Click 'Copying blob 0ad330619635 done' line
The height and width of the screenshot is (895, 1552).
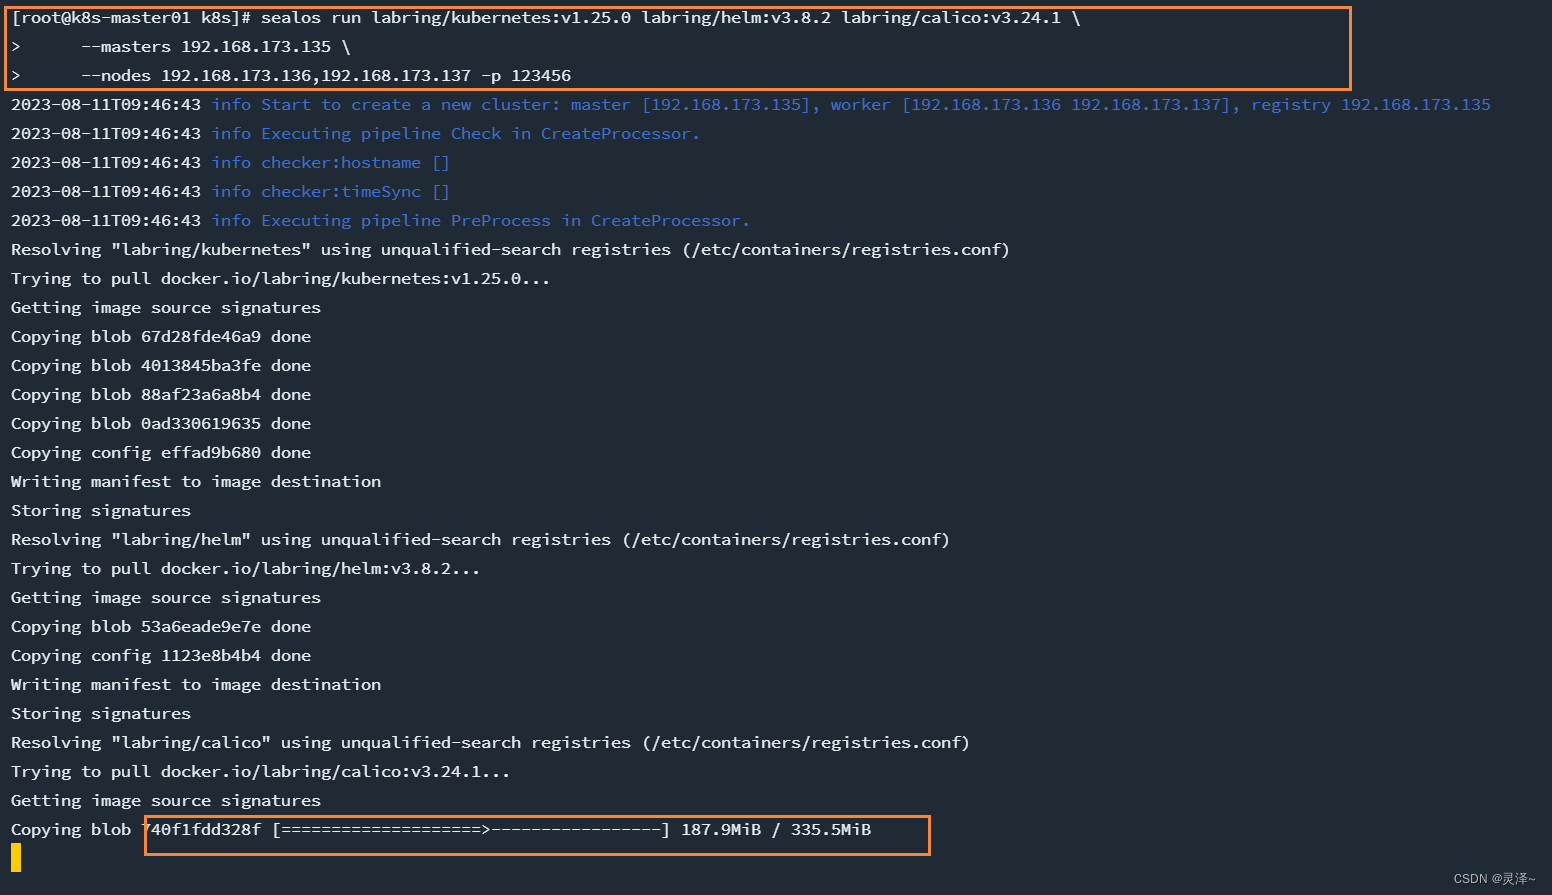tap(161, 424)
